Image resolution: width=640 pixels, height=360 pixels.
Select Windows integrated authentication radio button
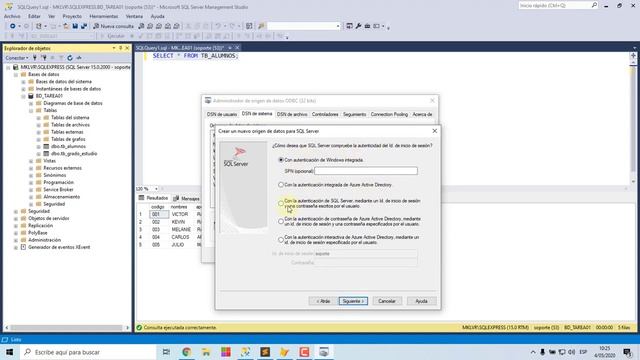click(281, 160)
